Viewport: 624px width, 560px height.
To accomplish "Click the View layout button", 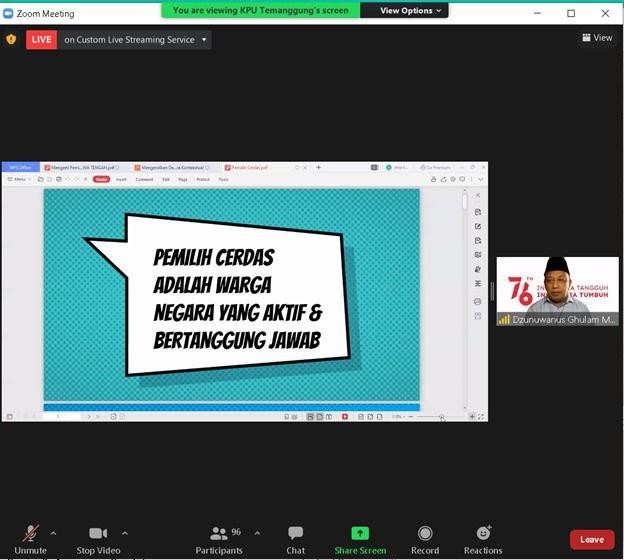I will (596, 38).
